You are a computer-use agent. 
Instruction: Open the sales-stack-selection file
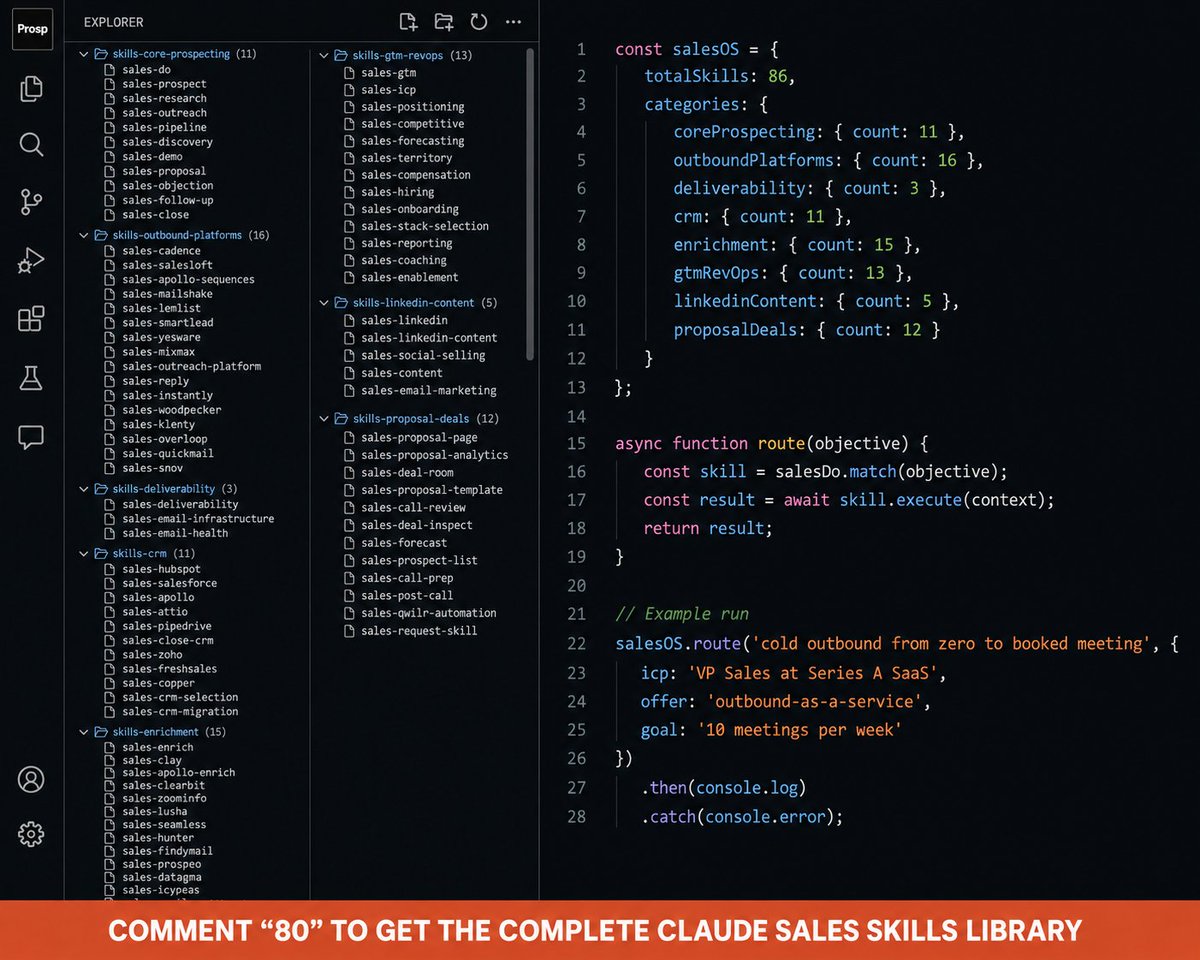(x=425, y=226)
